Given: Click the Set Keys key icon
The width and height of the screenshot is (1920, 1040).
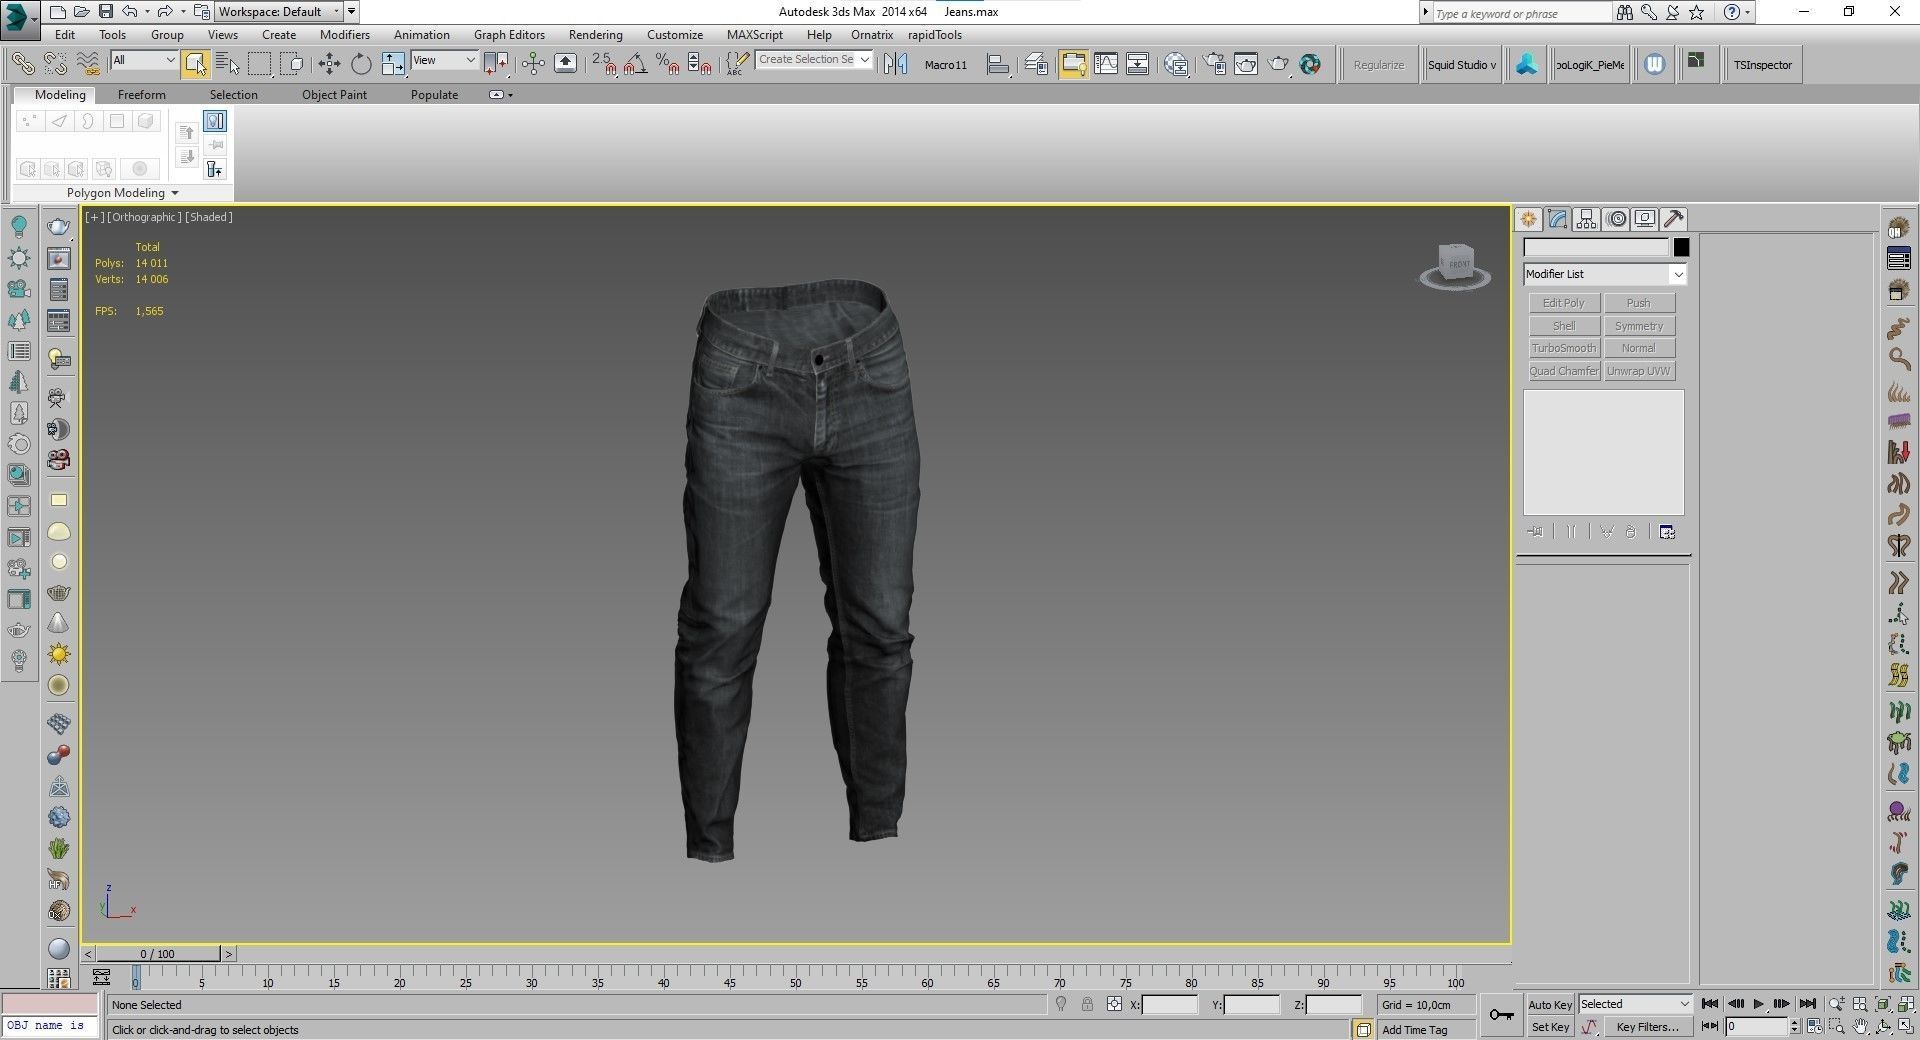Looking at the screenshot, I should 1501,1015.
